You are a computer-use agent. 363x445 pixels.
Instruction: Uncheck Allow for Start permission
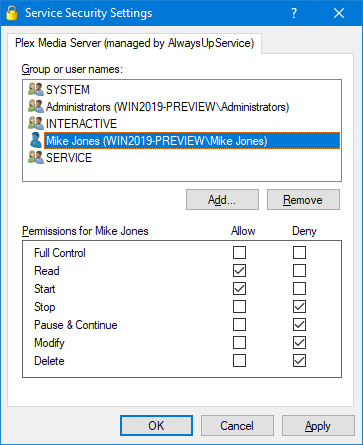239,289
